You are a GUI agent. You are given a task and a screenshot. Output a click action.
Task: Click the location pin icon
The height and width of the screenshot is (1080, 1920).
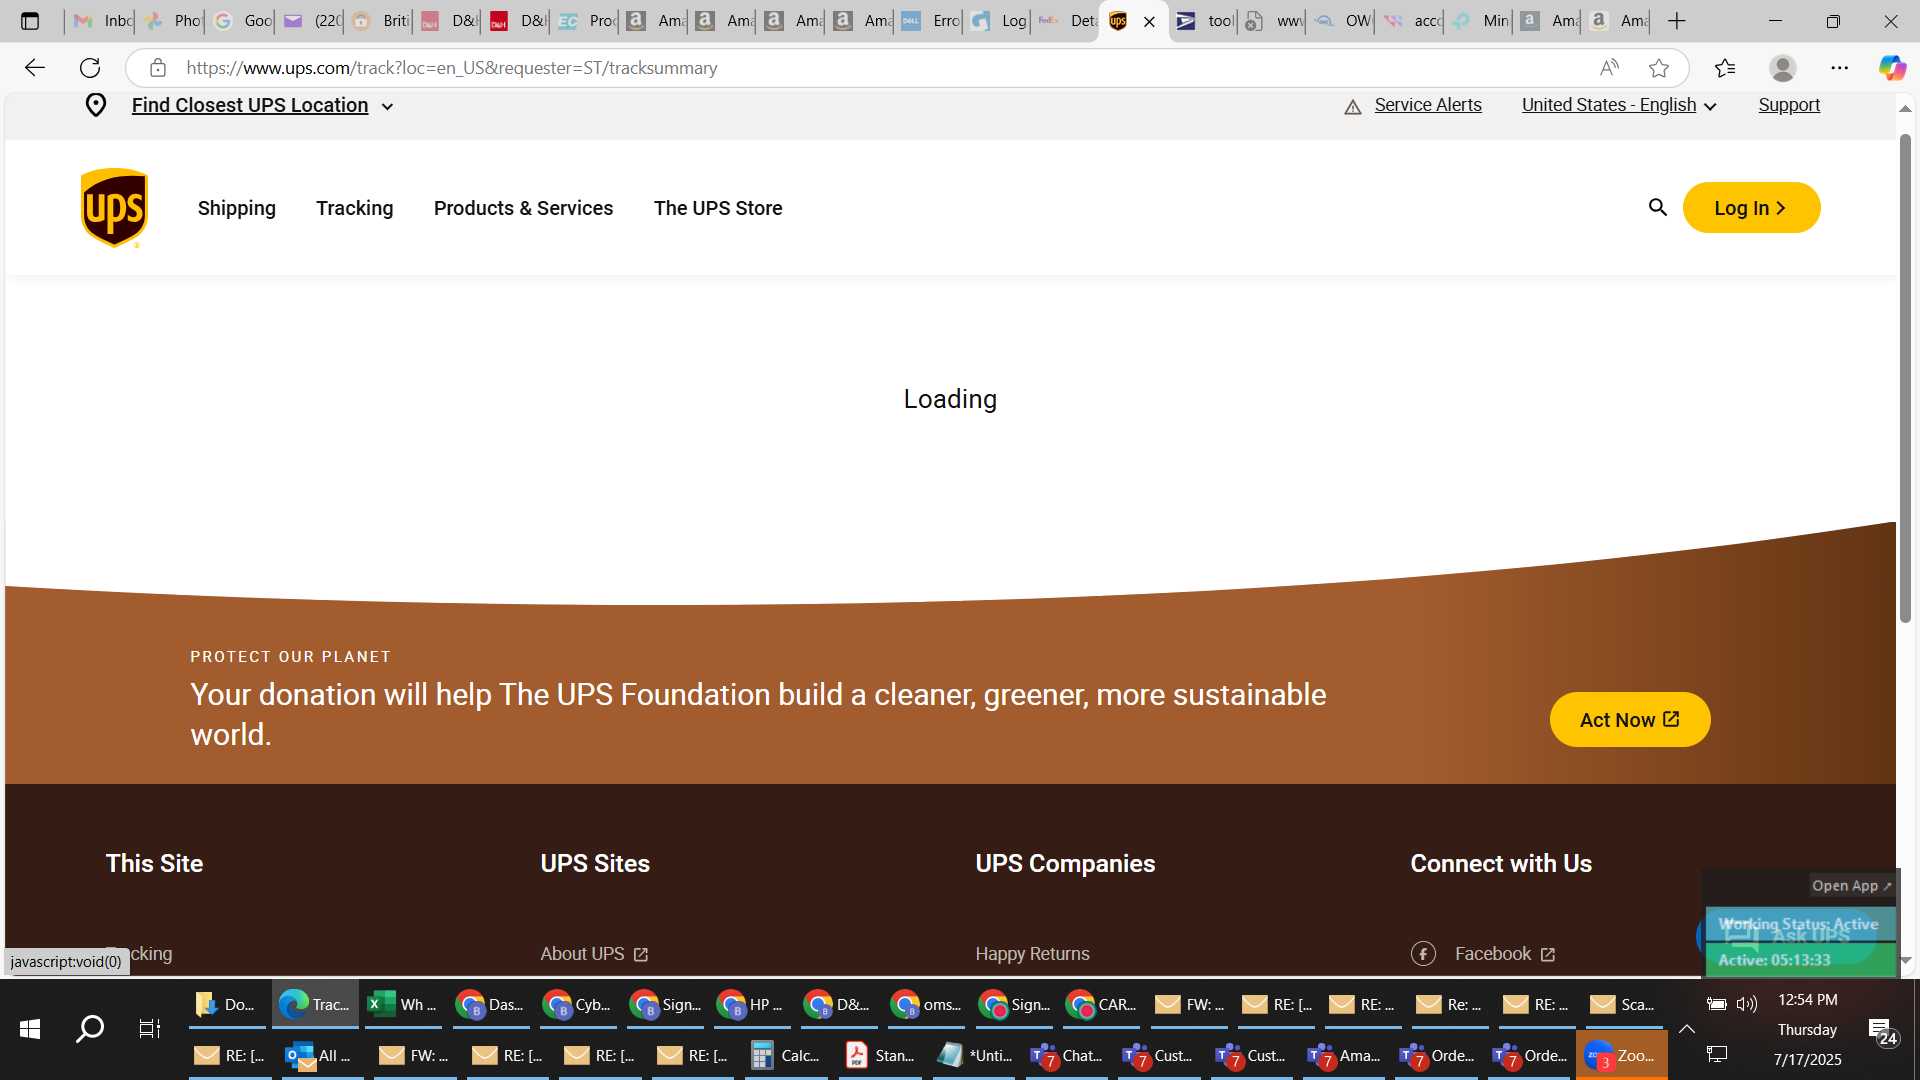point(96,105)
